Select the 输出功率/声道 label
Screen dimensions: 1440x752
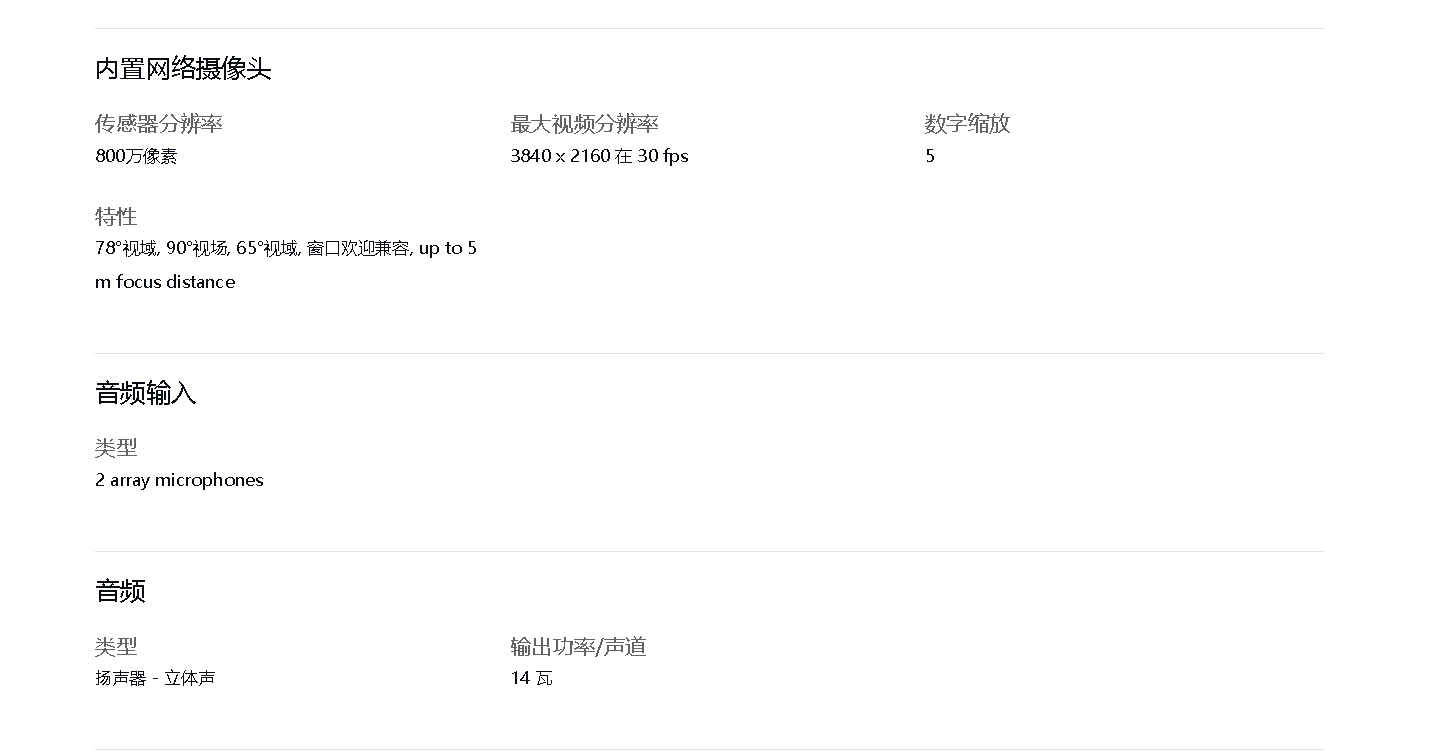tap(578, 646)
